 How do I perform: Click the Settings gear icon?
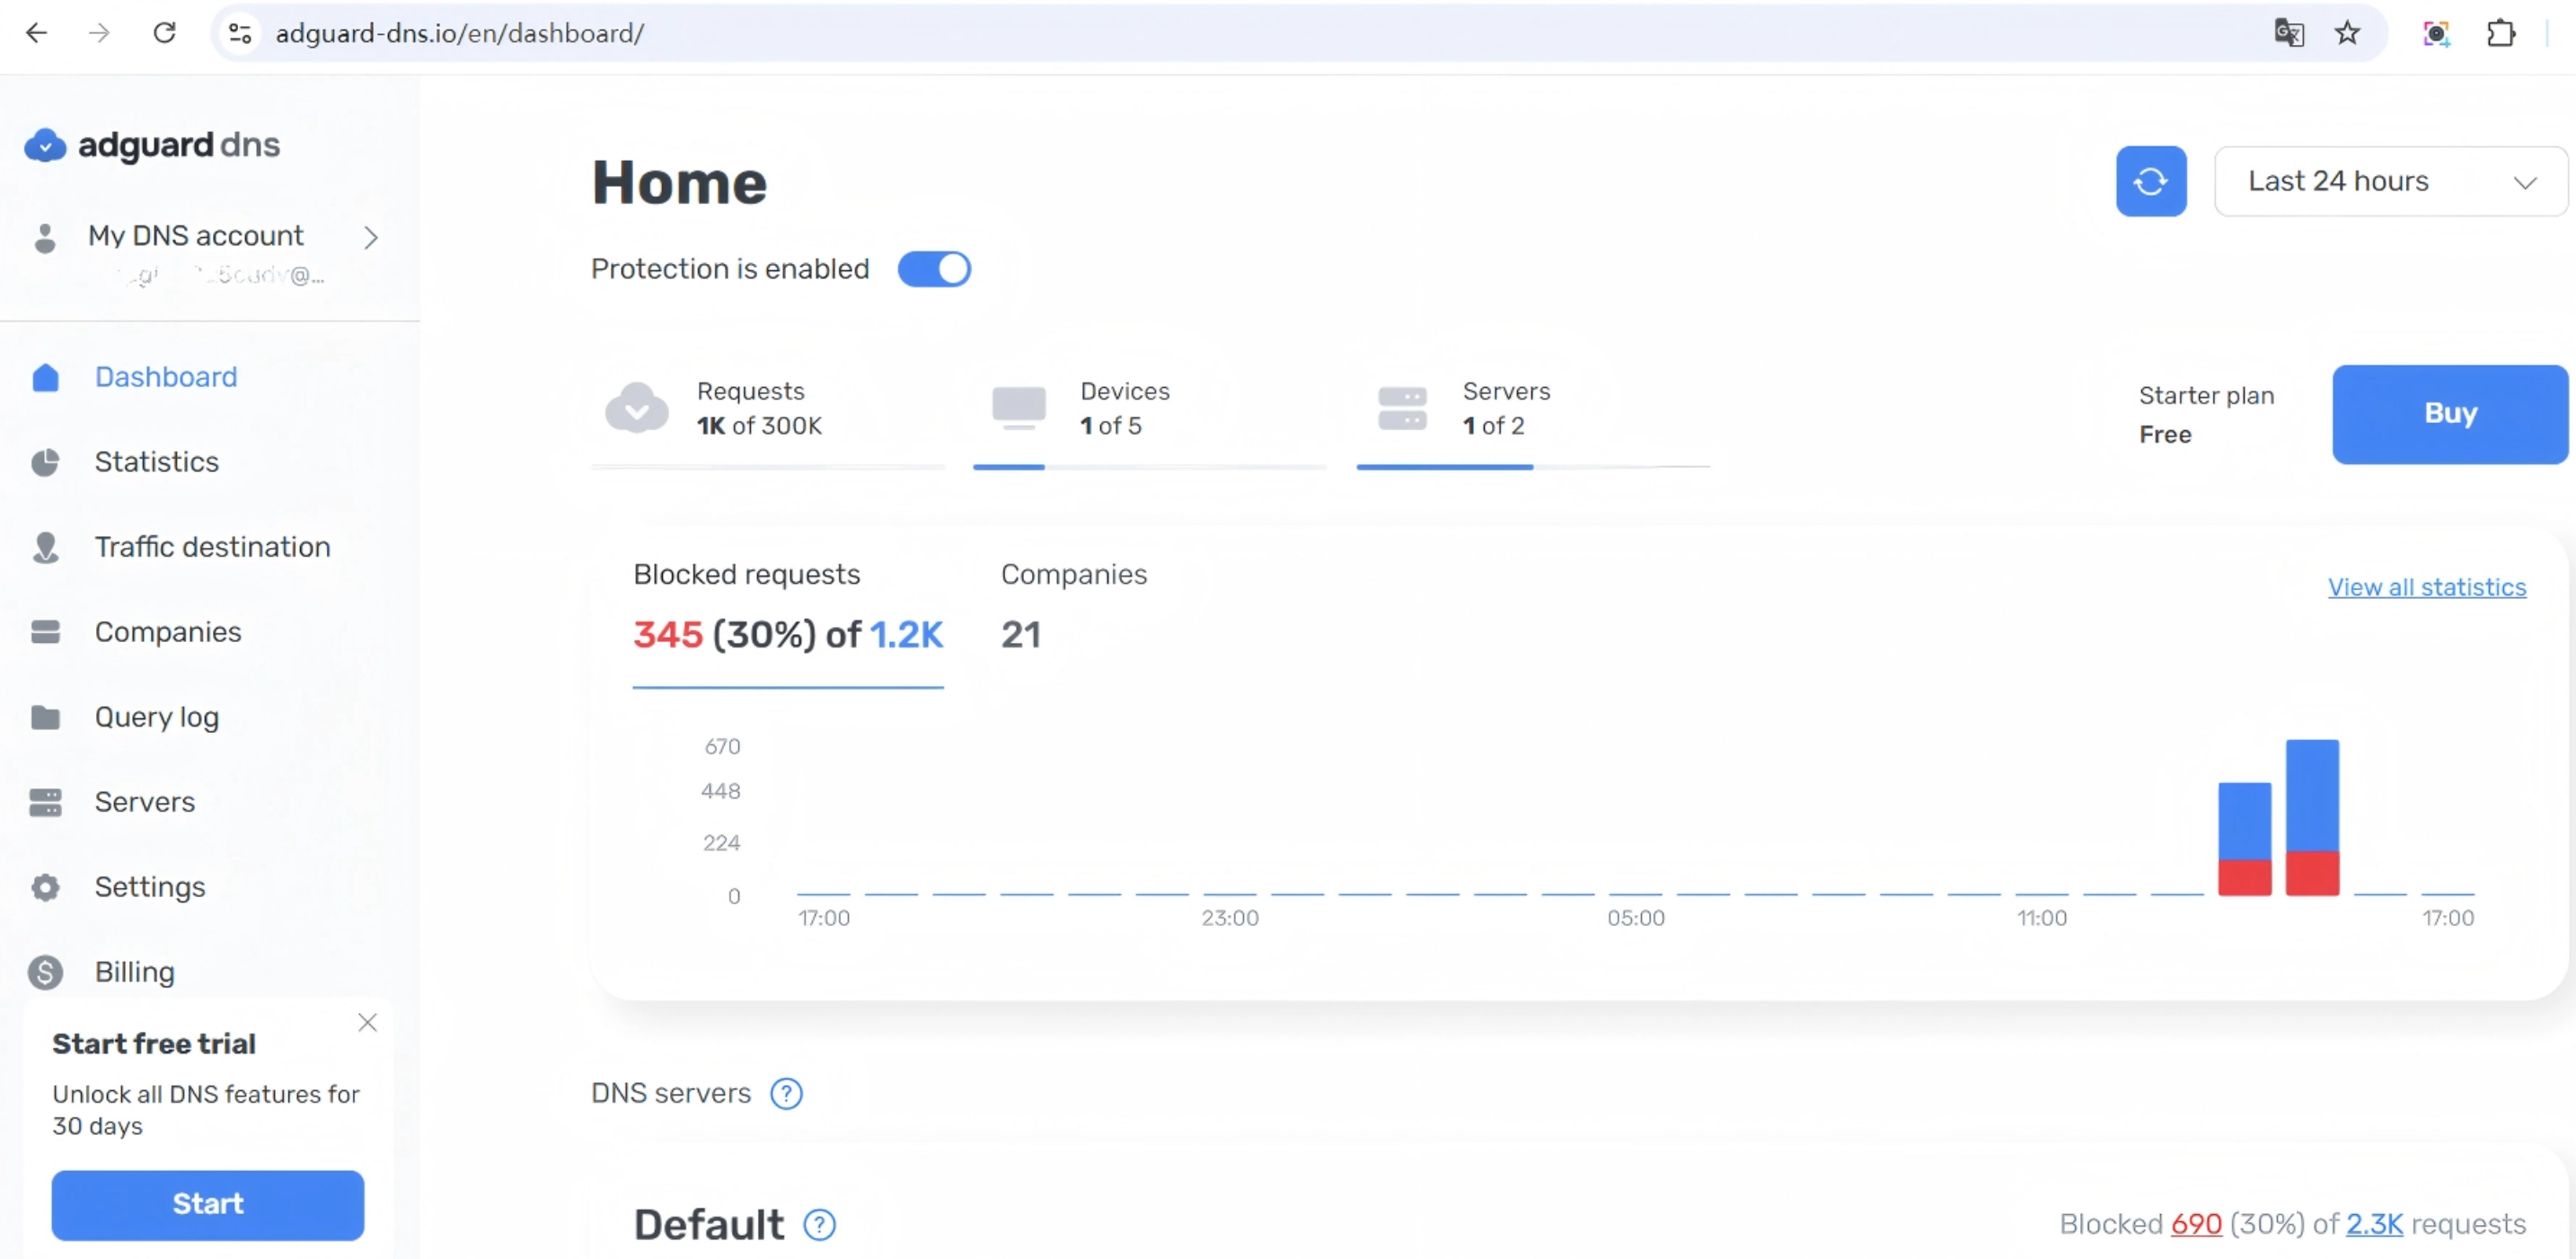coord(45,887)
